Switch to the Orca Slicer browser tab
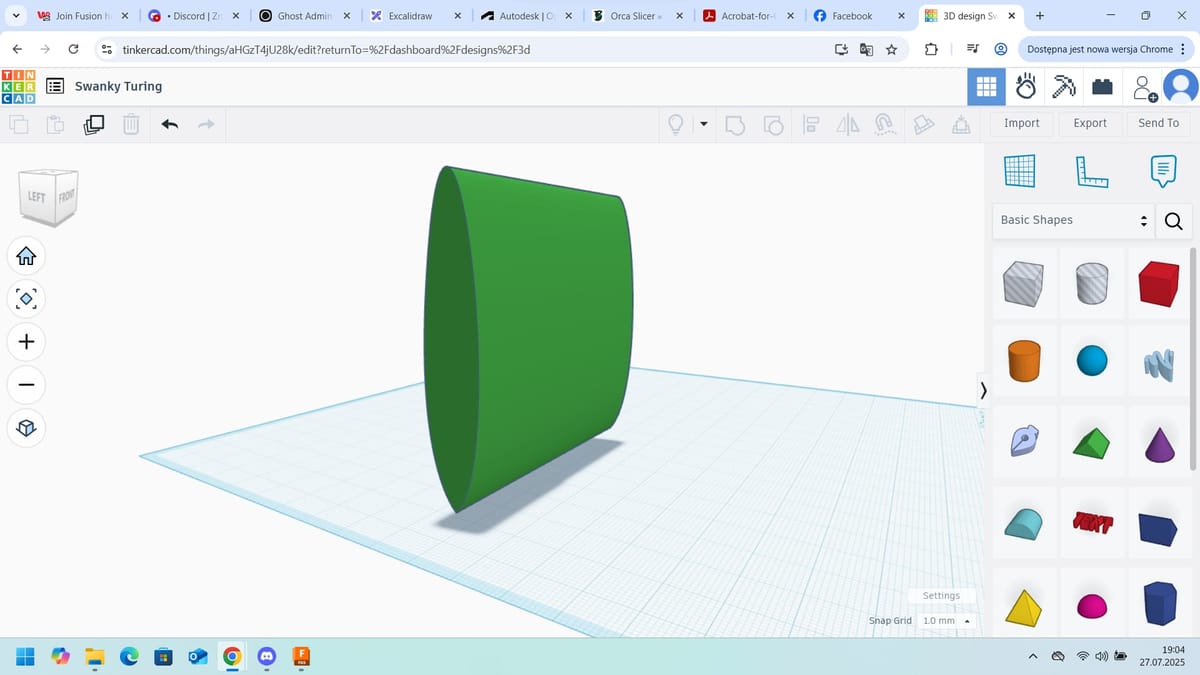Screen dimensions: 1200x675 click(636, 16)
